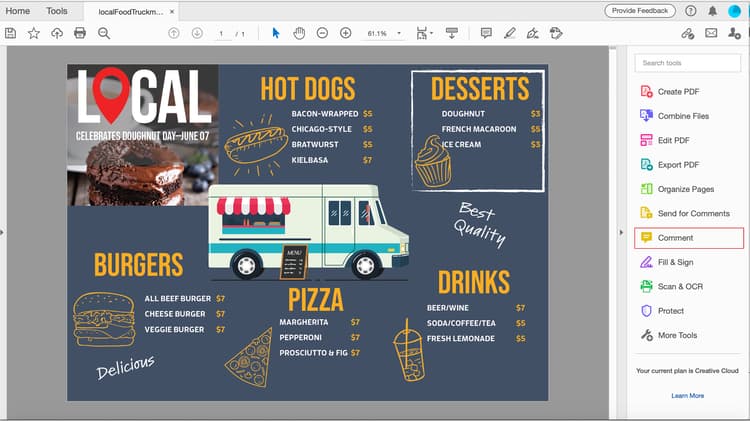The width and height of the screenshot is (750, 421).
Task: Collapse the right tools pane
Action: (621, 233)
